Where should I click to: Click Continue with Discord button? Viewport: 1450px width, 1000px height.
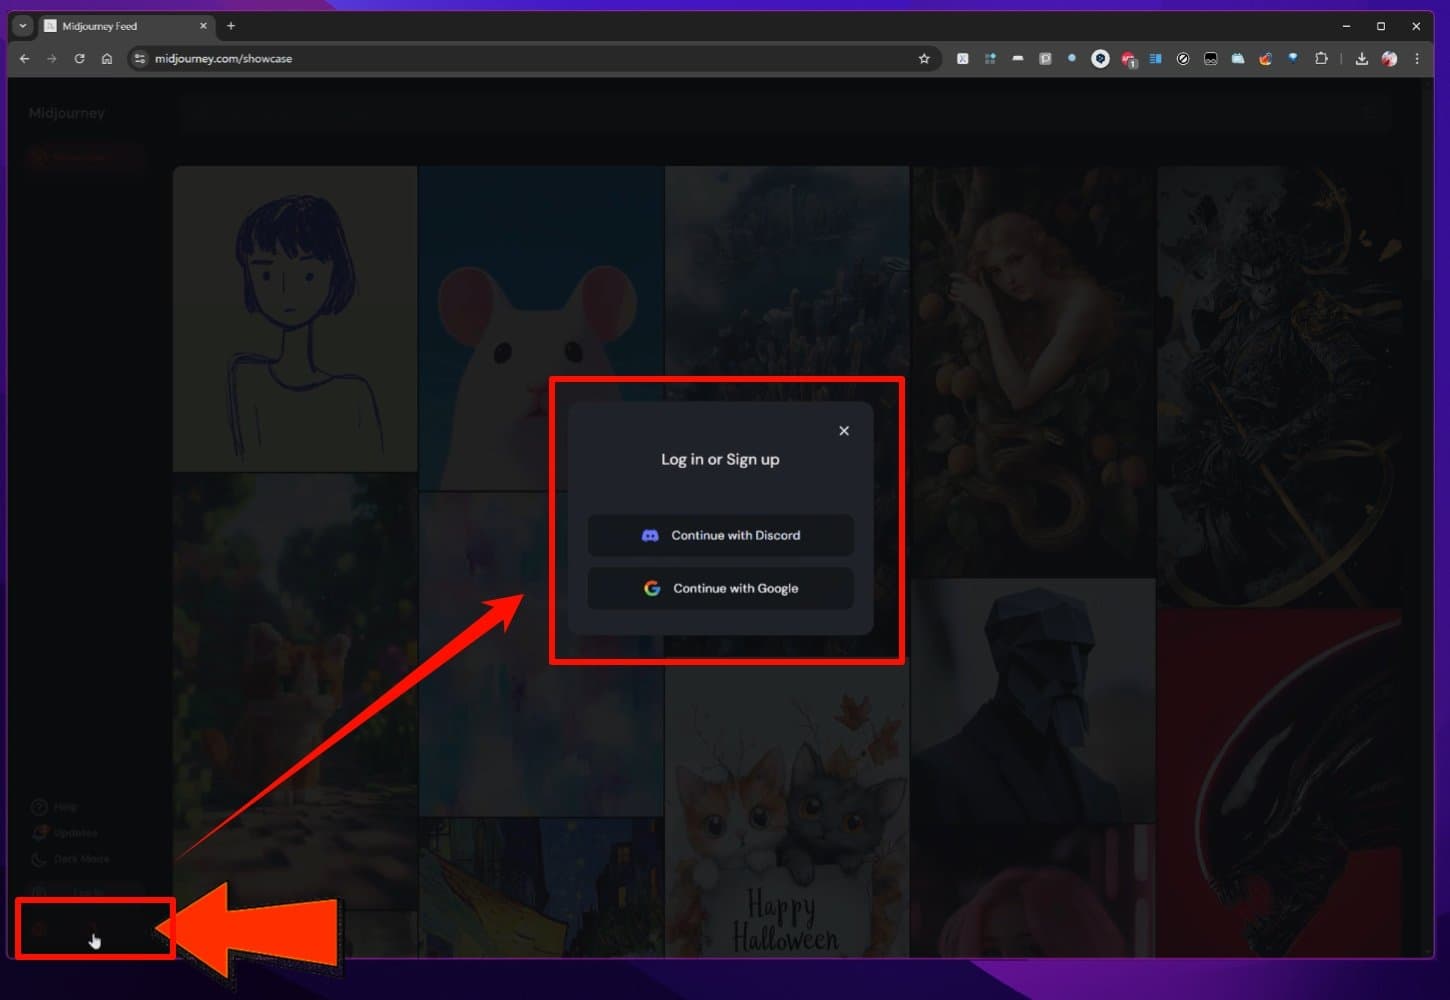point(720,535)
